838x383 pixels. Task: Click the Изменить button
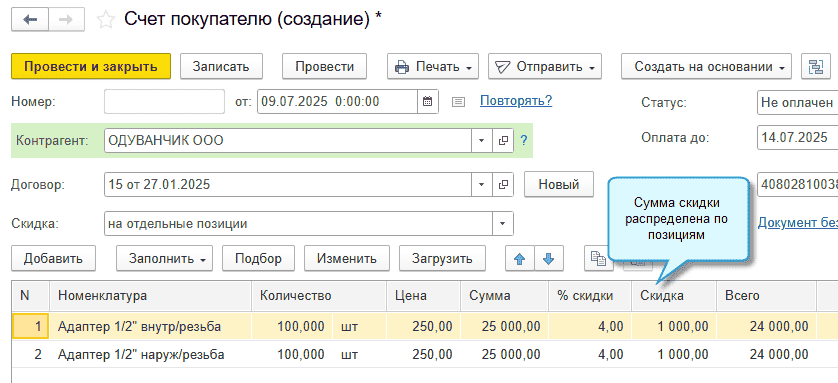[346, 259]
